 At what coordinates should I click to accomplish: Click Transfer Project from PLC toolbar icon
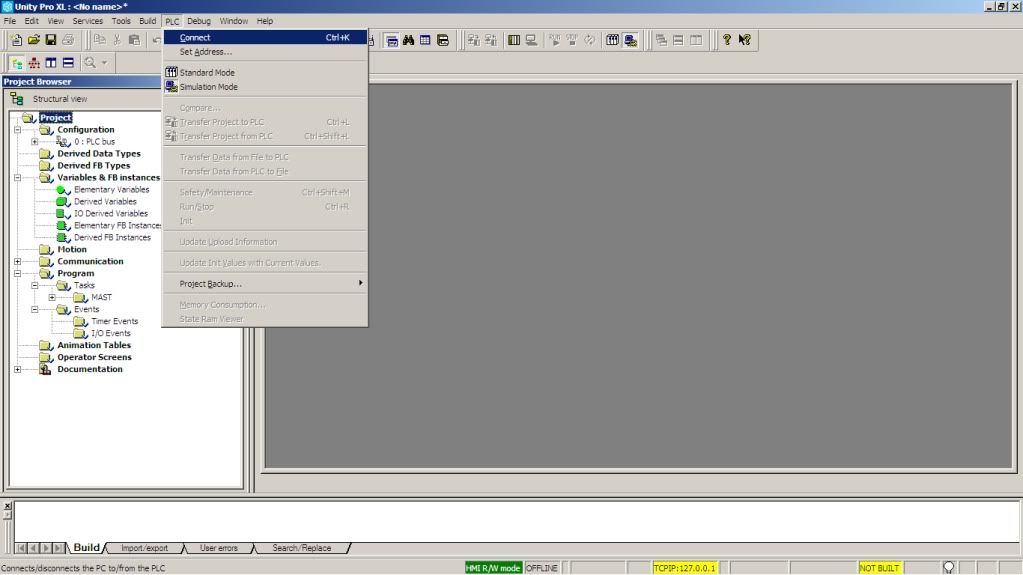click(x=490, y=40)
